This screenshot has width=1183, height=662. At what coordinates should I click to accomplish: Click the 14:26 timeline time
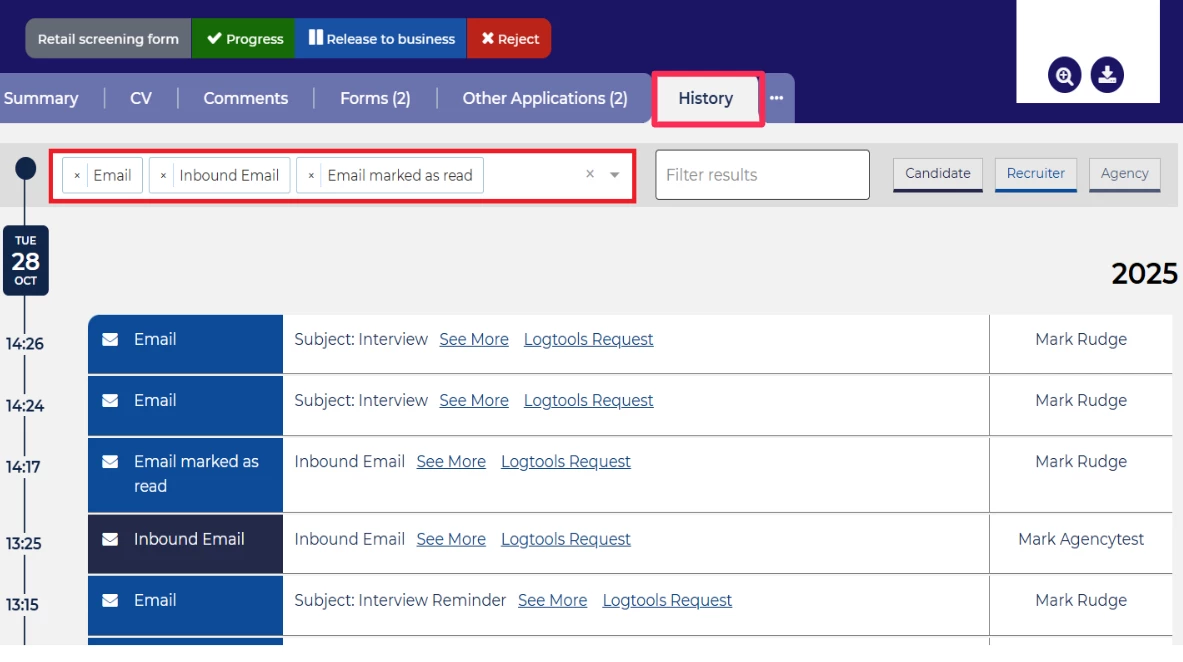tap(25, 344)
